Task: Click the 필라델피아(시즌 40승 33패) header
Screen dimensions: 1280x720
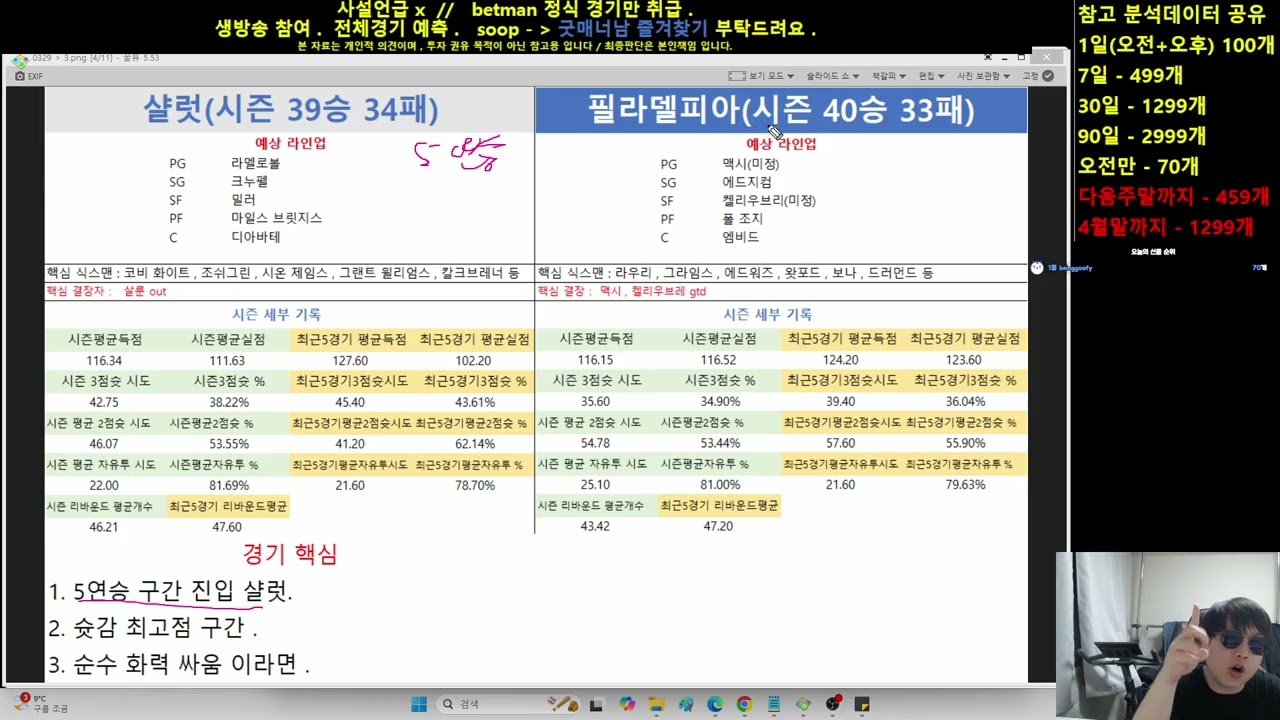Action: 781,110
